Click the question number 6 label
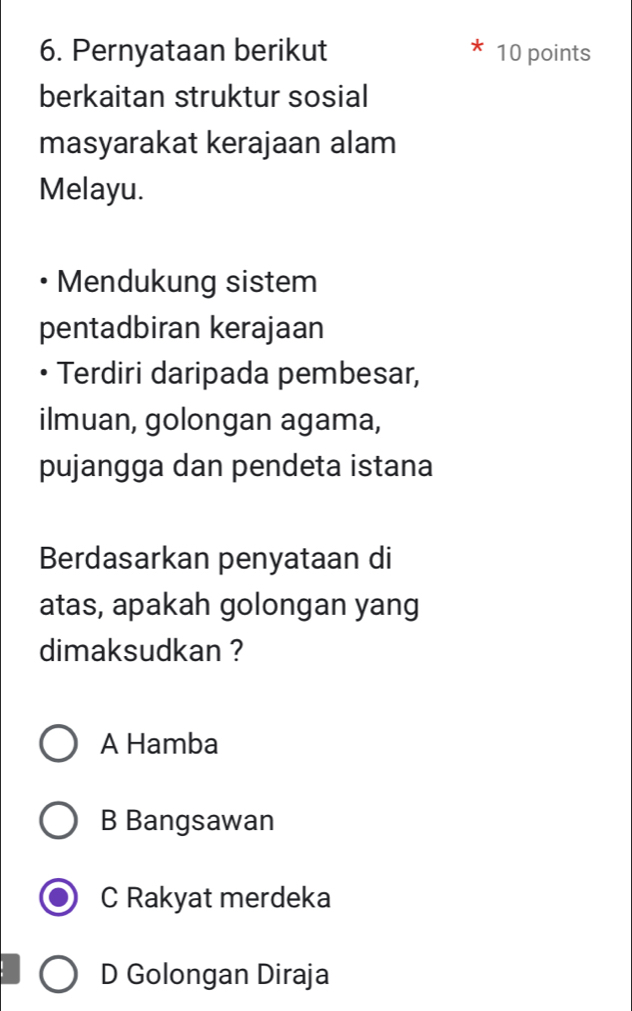 pyautogui.click(x=45, y=49)
